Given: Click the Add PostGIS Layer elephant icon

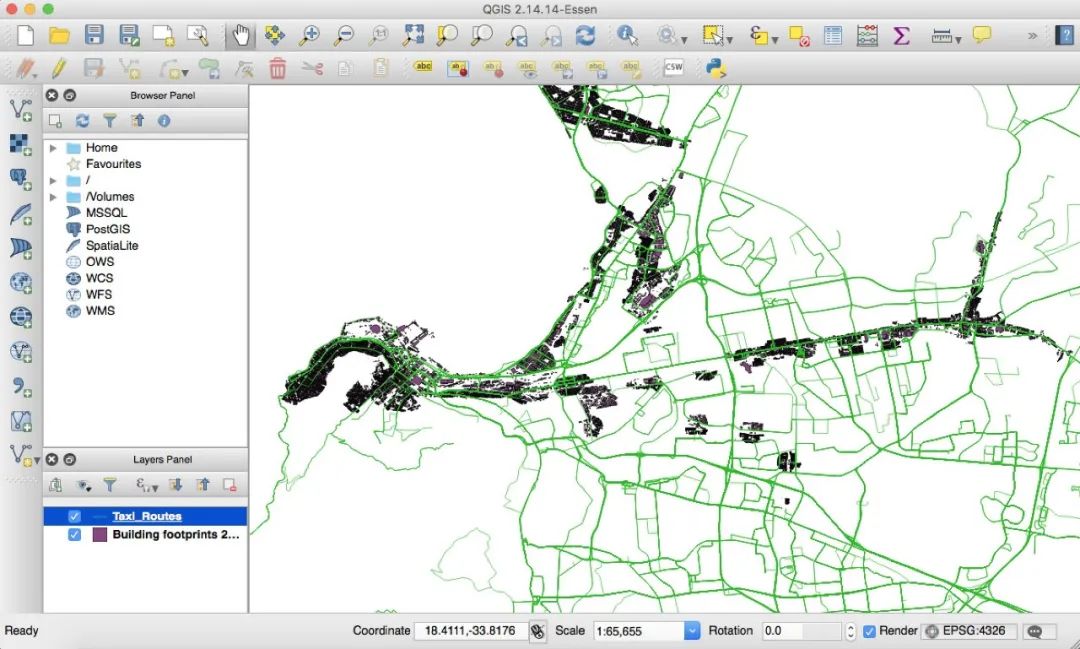Looking at the screenshot, I should [21, 178].
